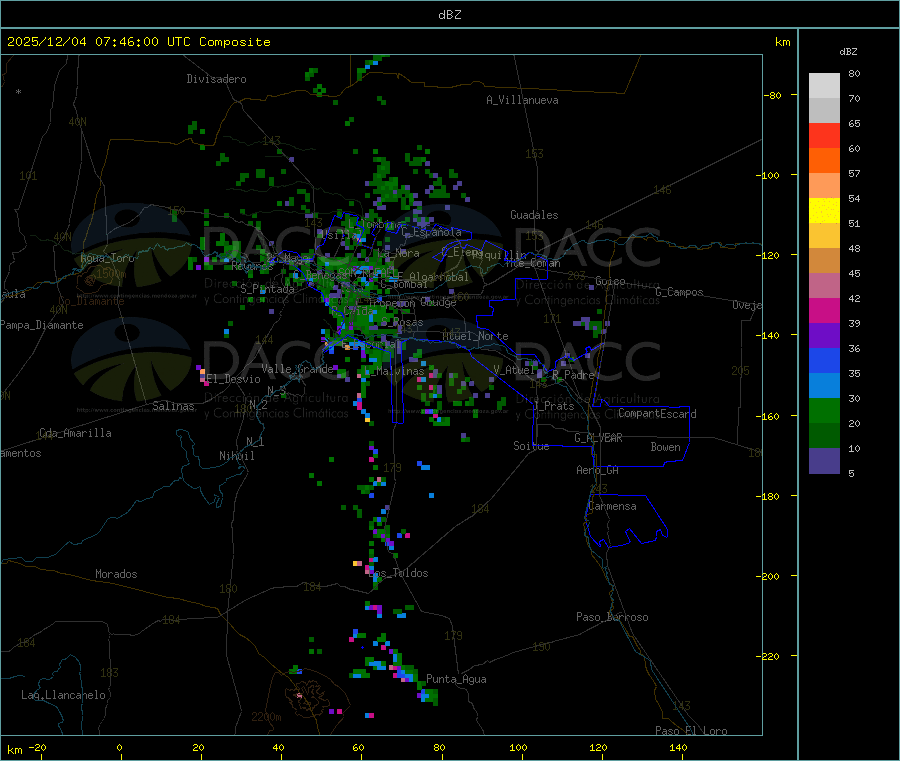The image size is (900, 761).
Task: Click the 'Guico' place label
Action: (610, 281)
